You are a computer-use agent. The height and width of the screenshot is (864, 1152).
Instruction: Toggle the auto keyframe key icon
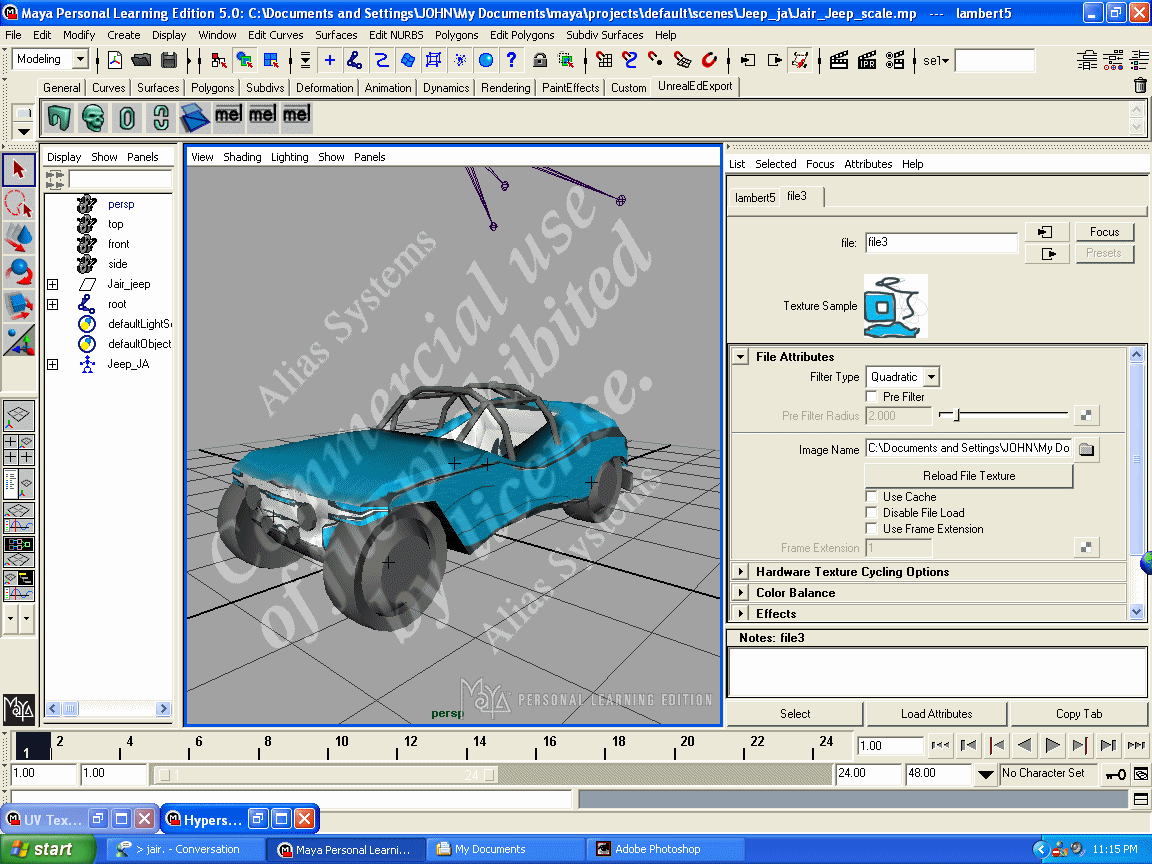click(1116, 774)
